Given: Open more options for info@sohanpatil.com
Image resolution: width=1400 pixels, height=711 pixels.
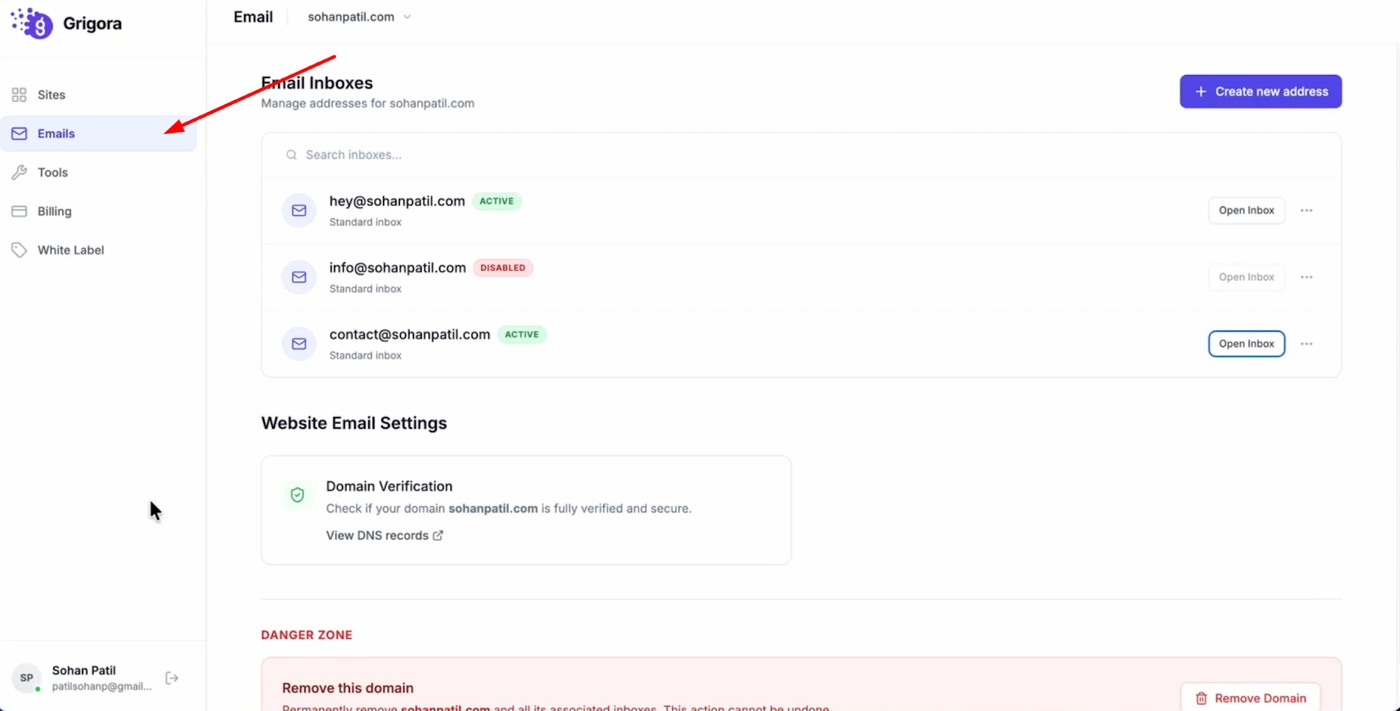Looking at the screenshot, I should (1306, 277).
